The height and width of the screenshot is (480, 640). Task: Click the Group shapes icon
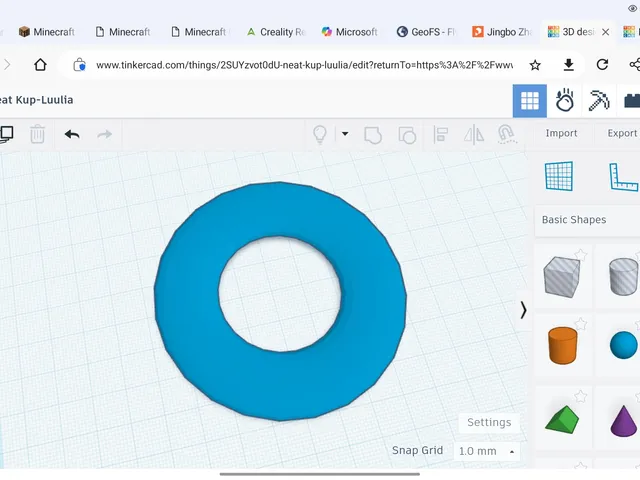pos(373,135)
